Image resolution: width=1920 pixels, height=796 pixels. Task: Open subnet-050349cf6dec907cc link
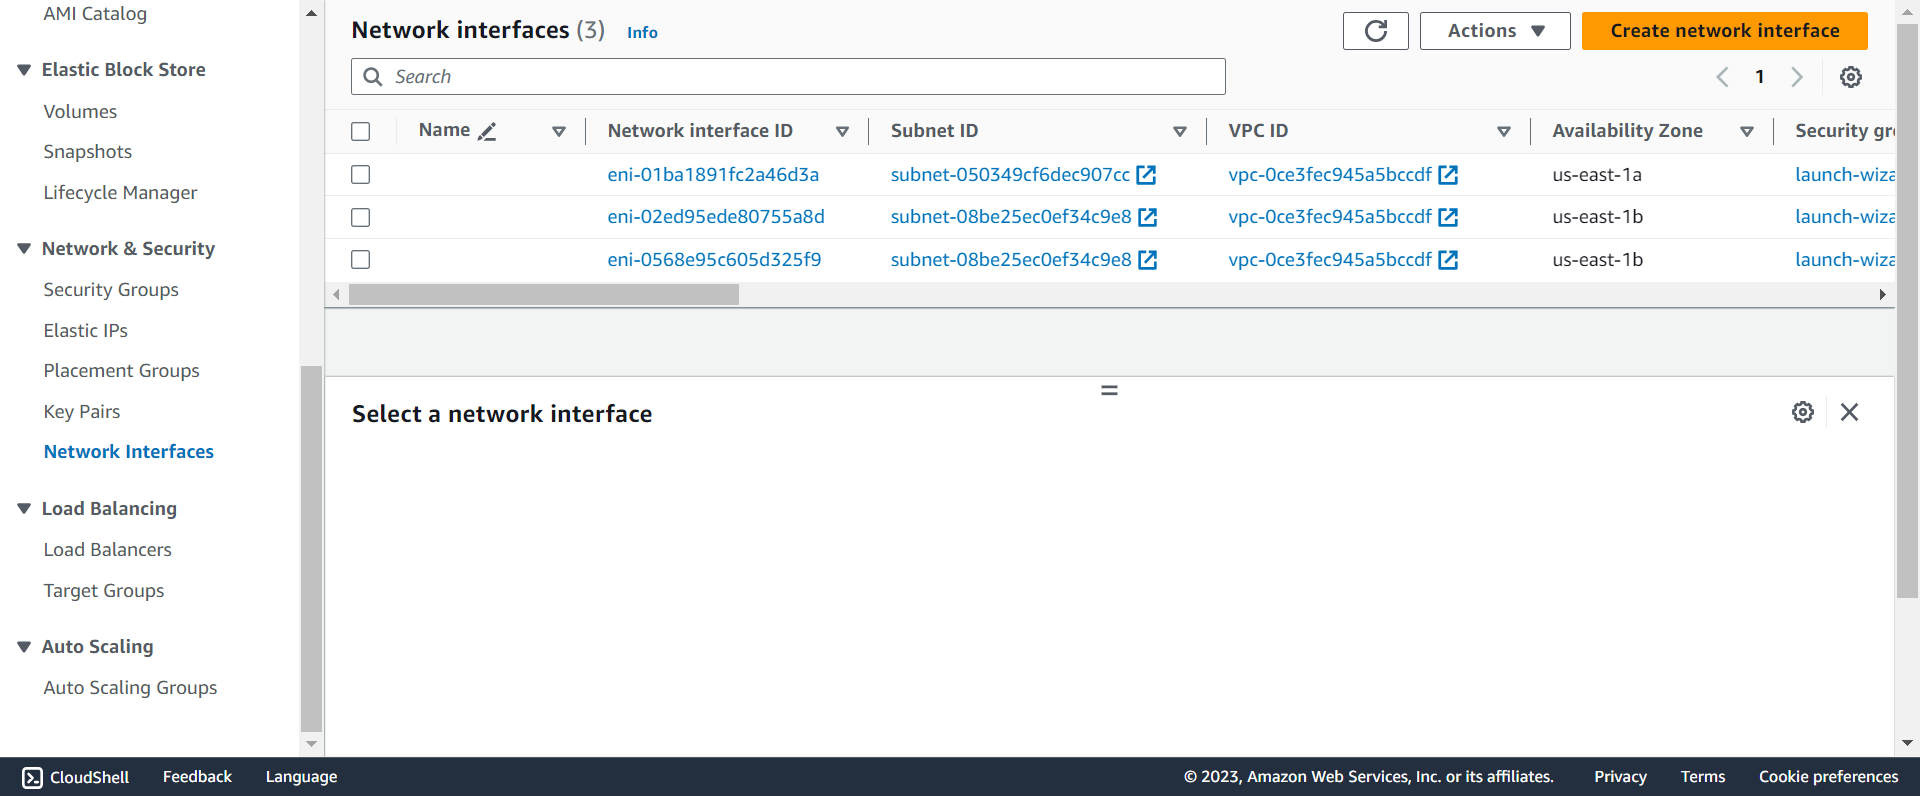1010,175
